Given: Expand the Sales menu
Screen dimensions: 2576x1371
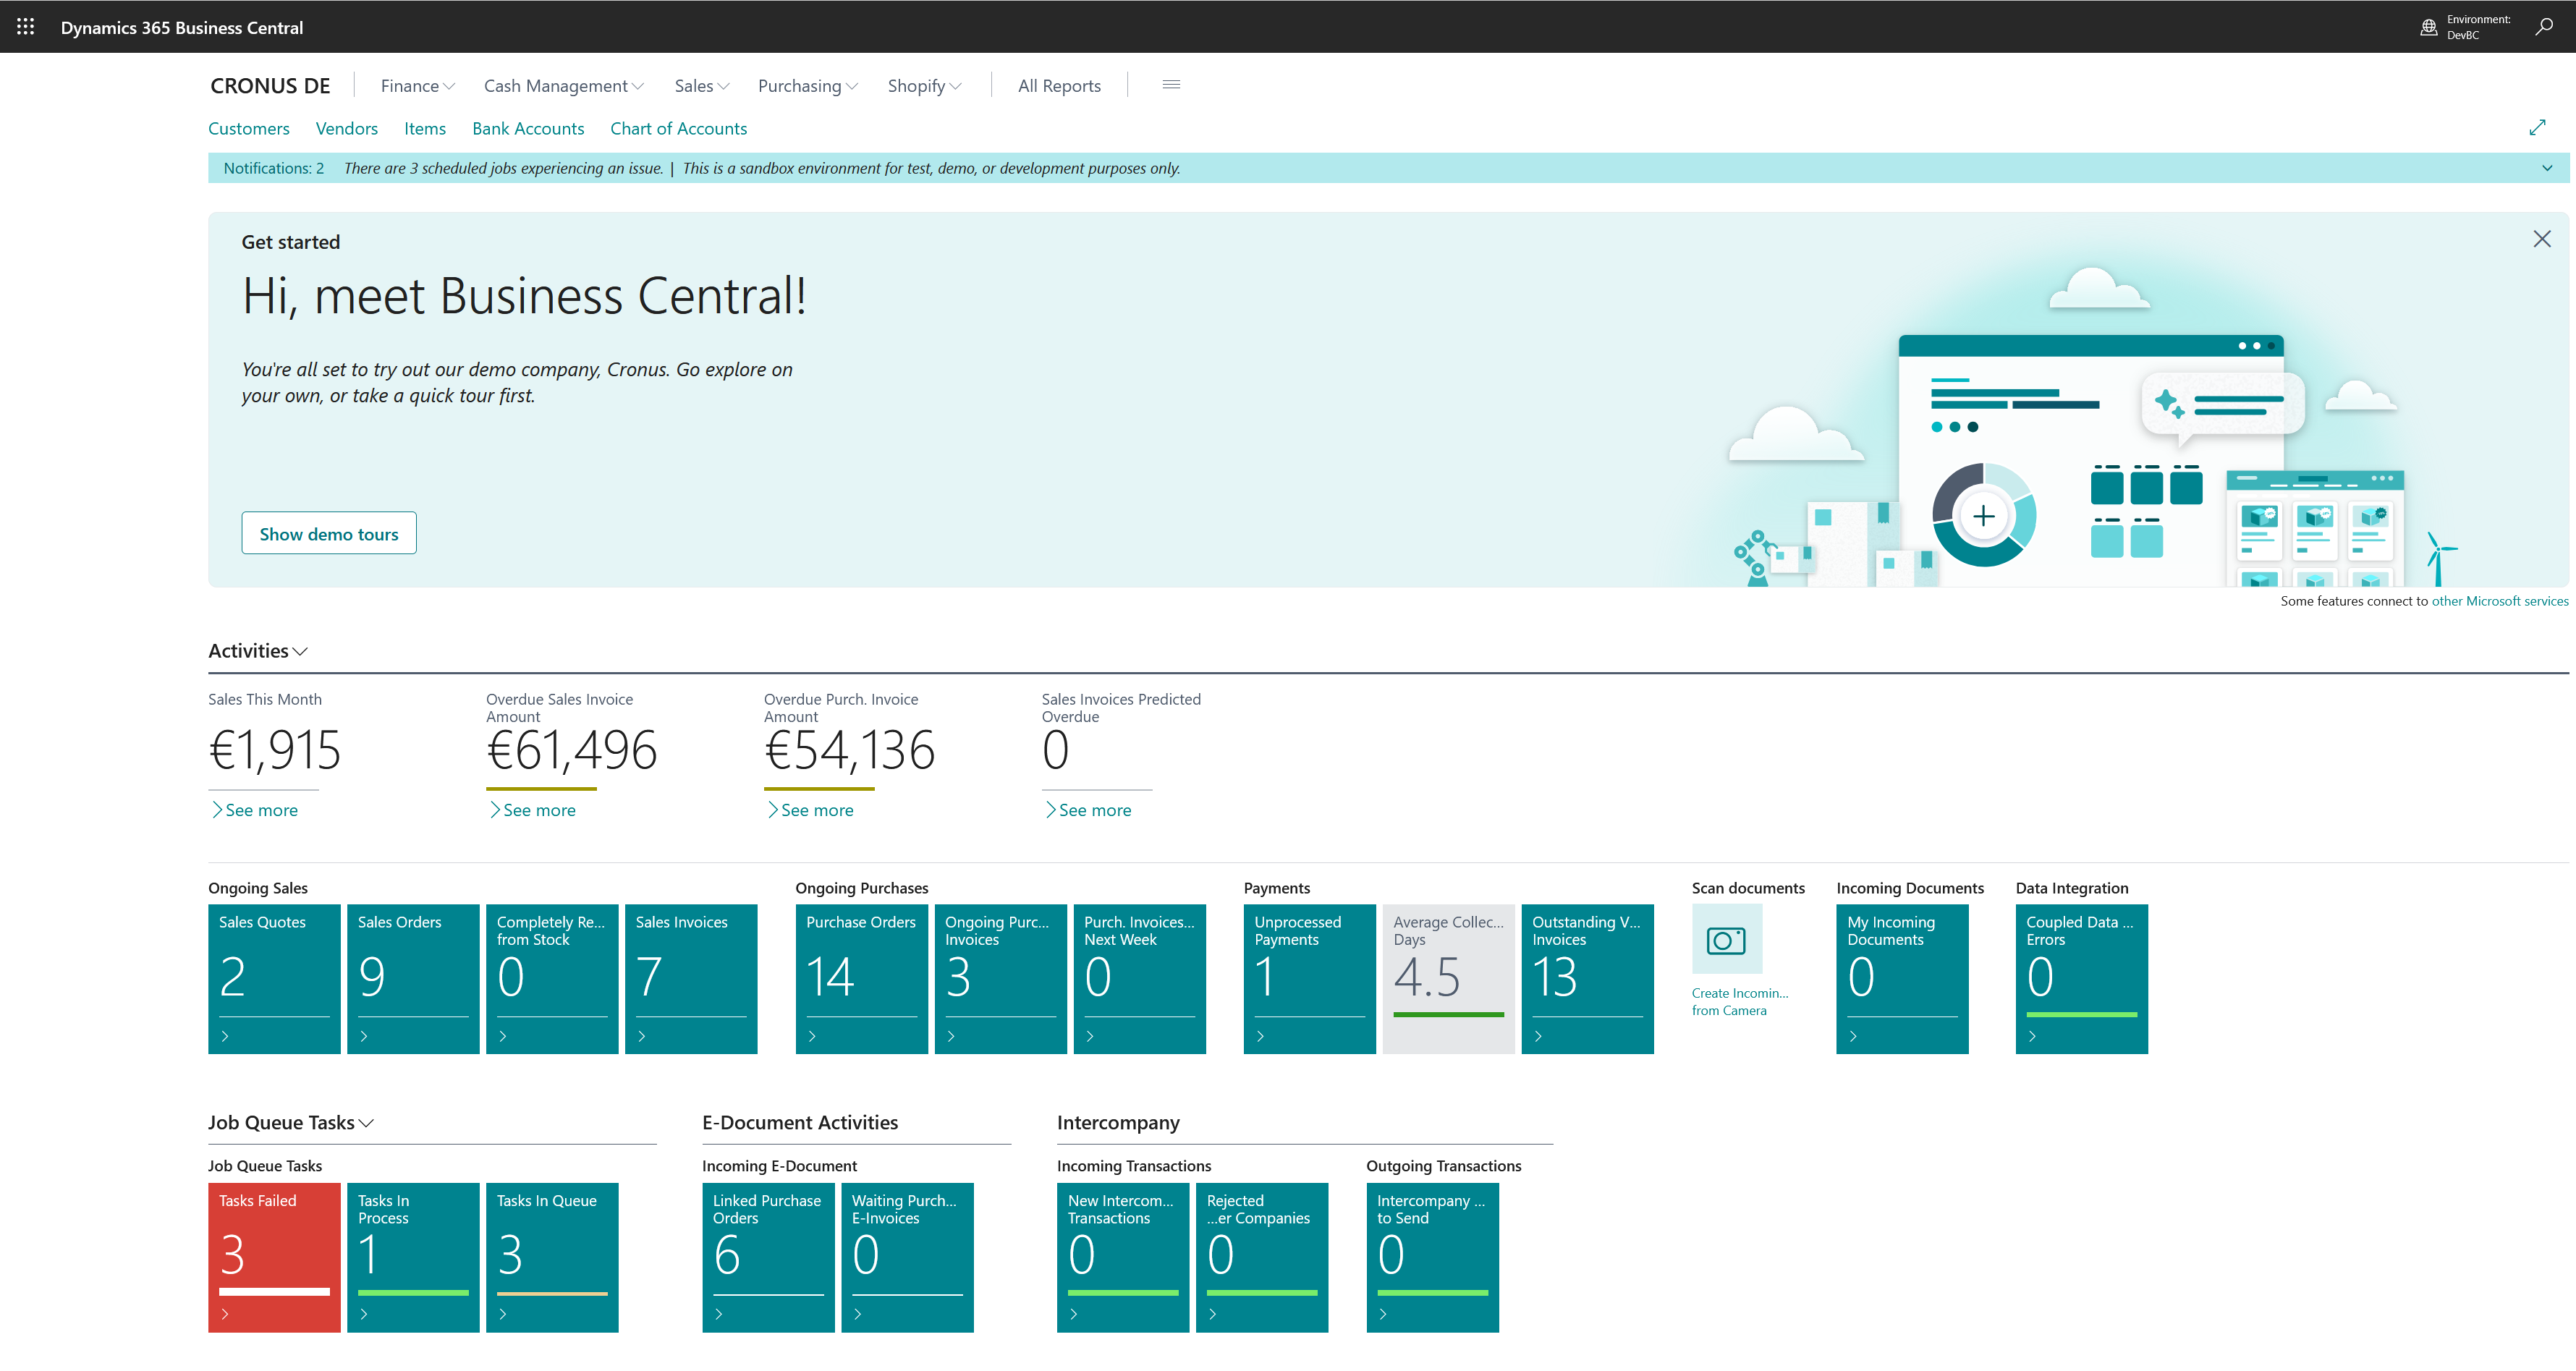Looking at the screenshot, I should click(702, 86).
